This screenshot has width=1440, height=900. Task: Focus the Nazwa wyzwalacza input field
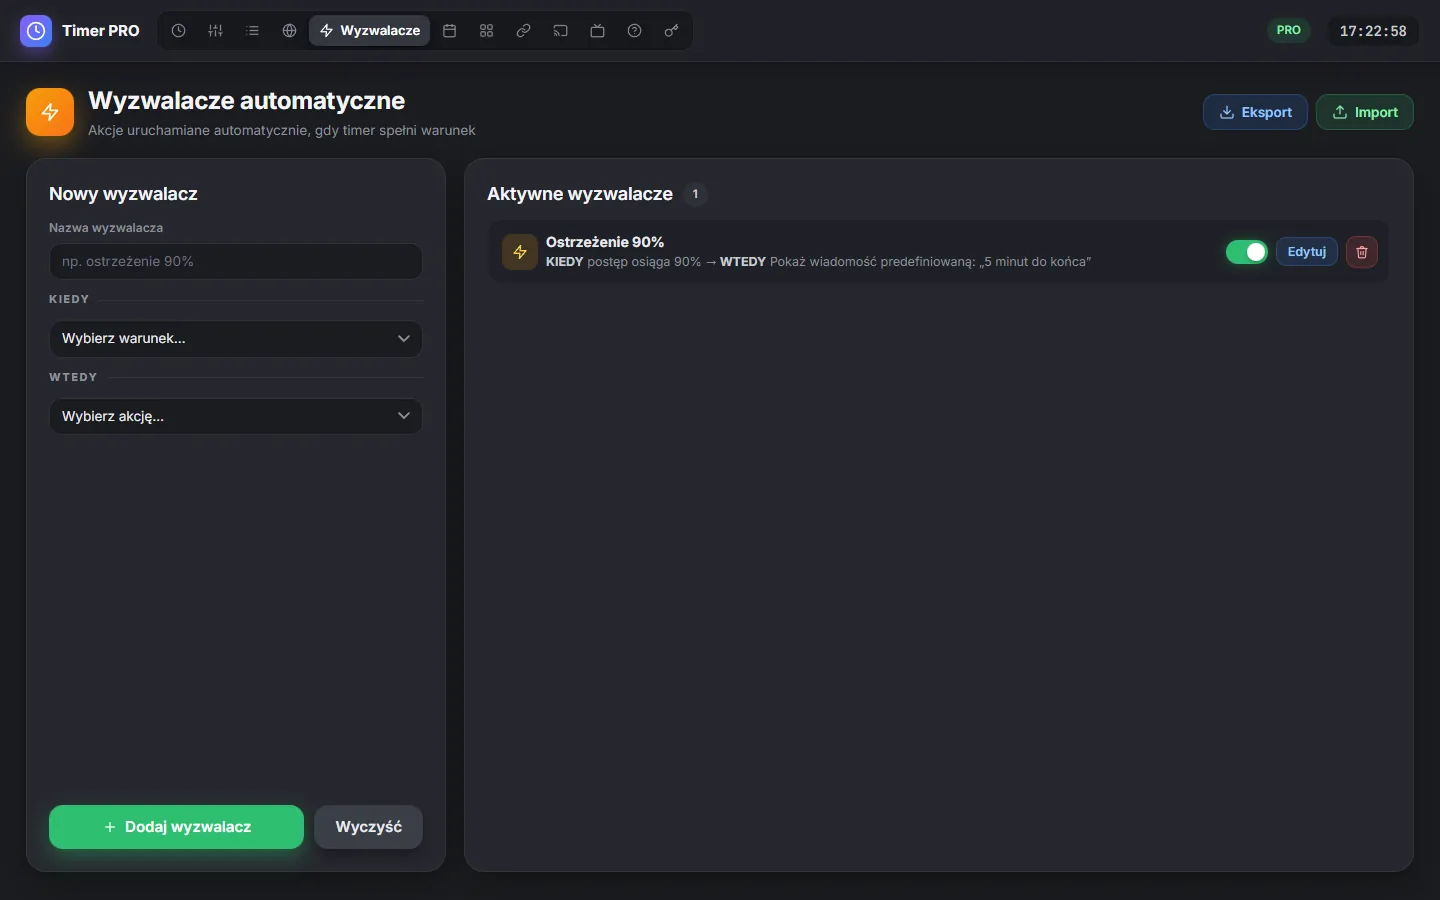236,261
